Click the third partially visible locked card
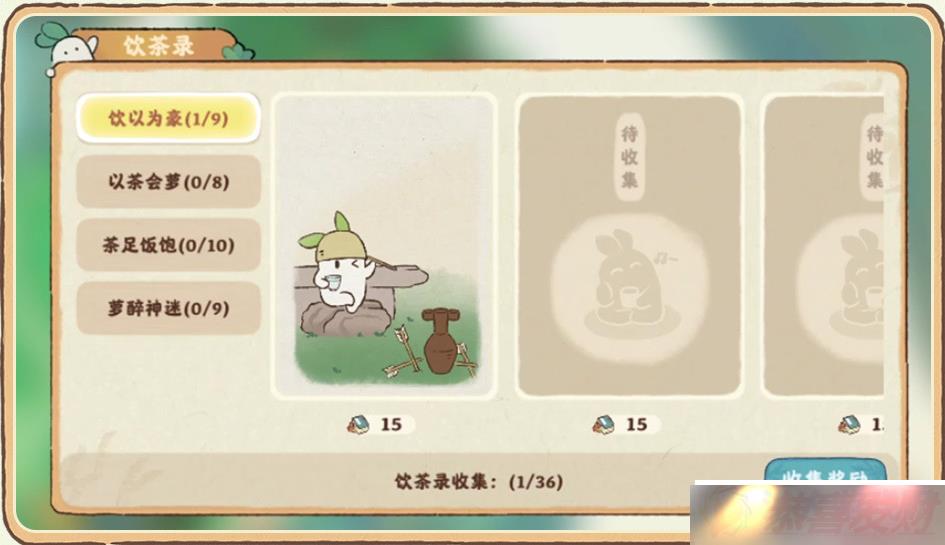The width and height of the screenshot is (945, 545). [x=824, y=246]
